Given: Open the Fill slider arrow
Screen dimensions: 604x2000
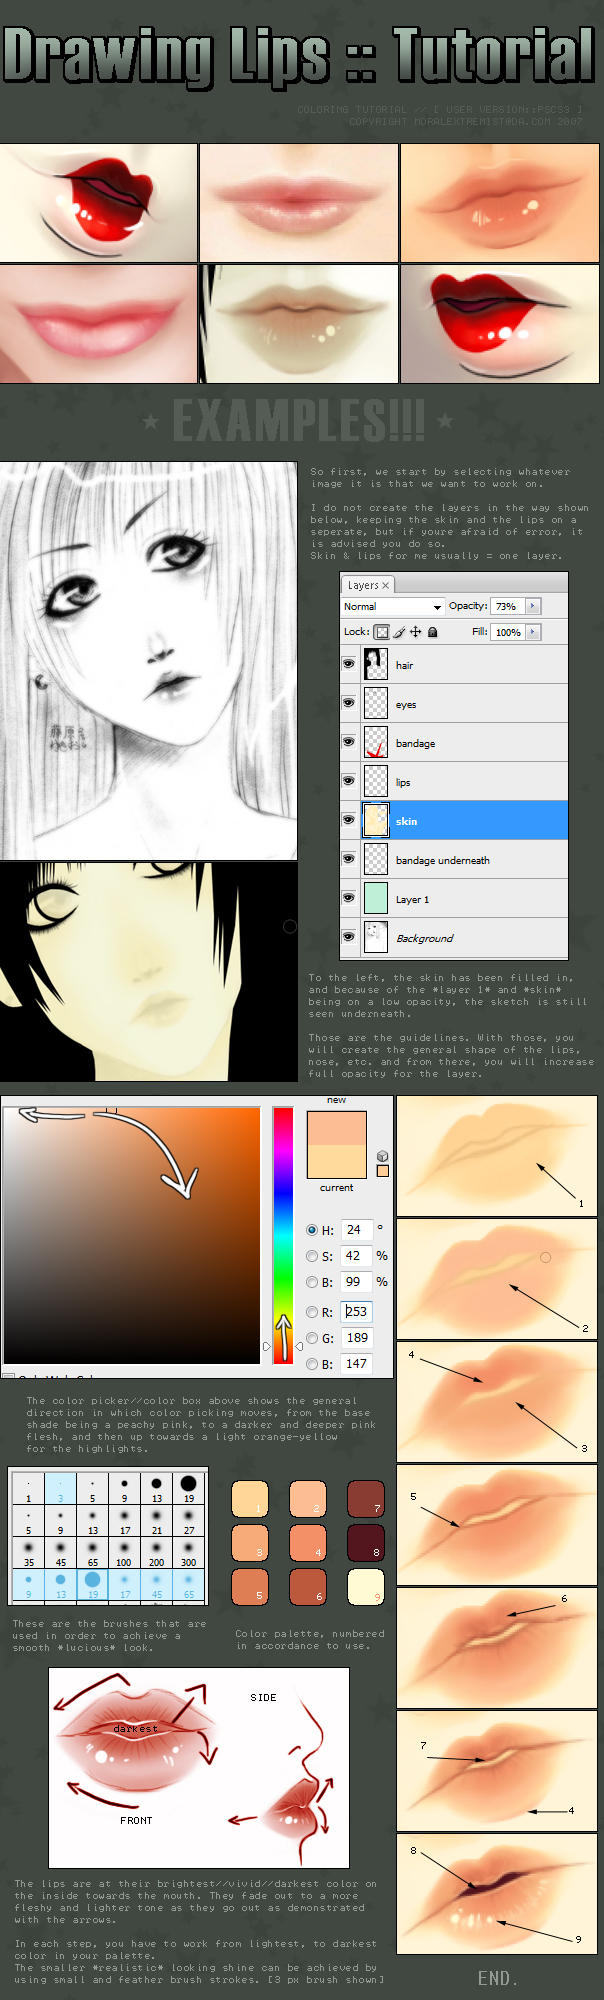Looking at the screenshot, I should tap(532, 632).
